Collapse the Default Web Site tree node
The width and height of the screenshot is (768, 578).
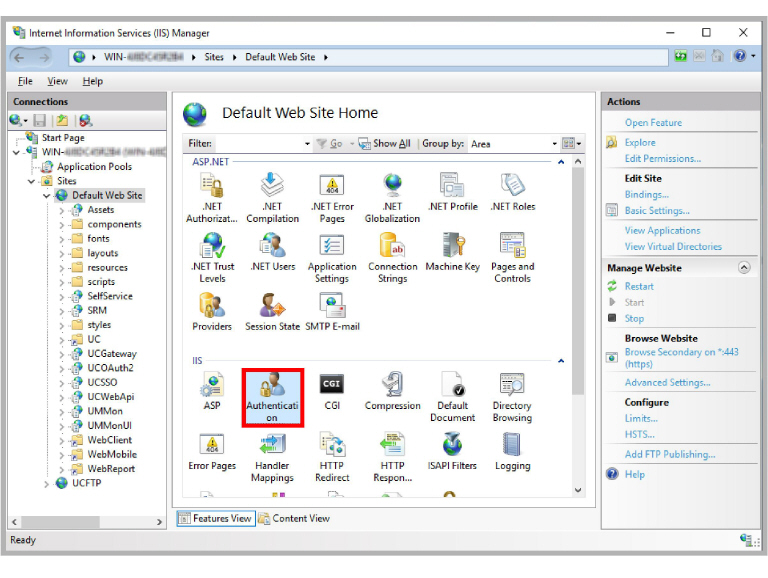tap(46, 196)
